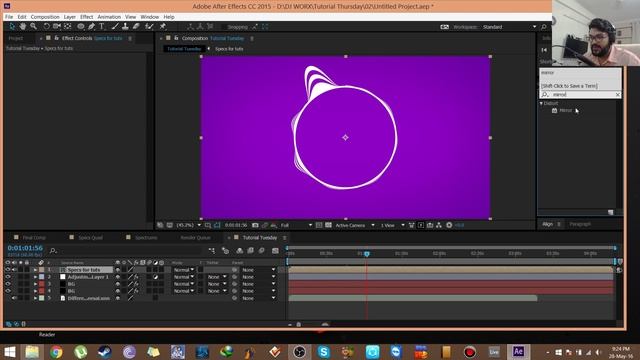
Task: Click the current timecode 0:01:01:56
Action: 25,248
